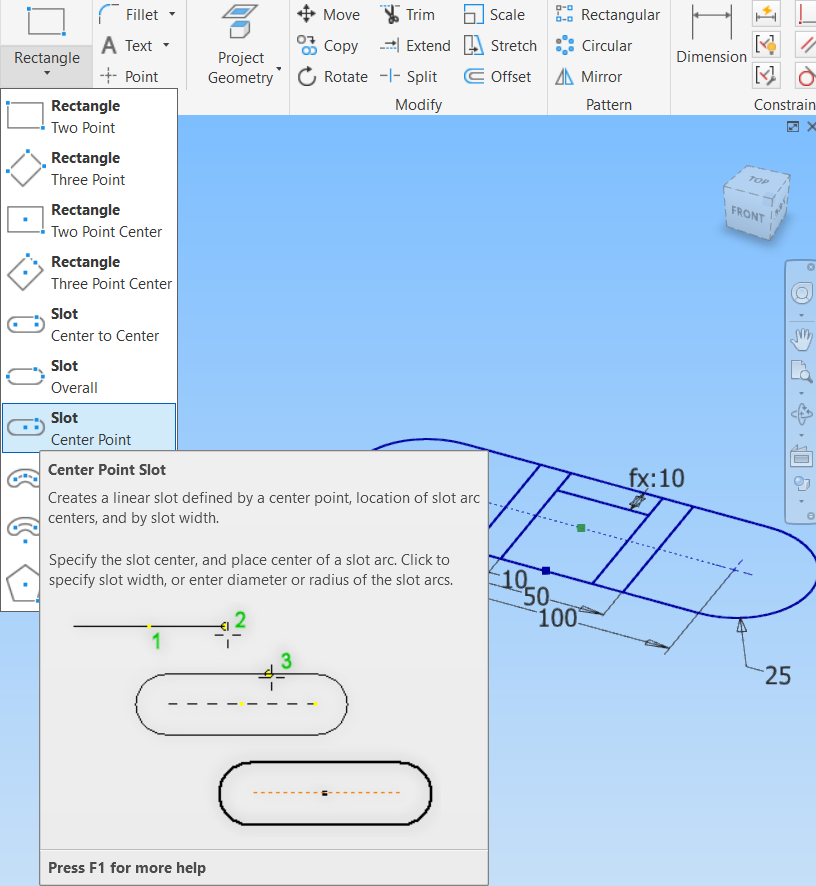Apply a Parallel constraint
Image resolution: width=816 pixels, height=886 pixels.
pos(805,45)
